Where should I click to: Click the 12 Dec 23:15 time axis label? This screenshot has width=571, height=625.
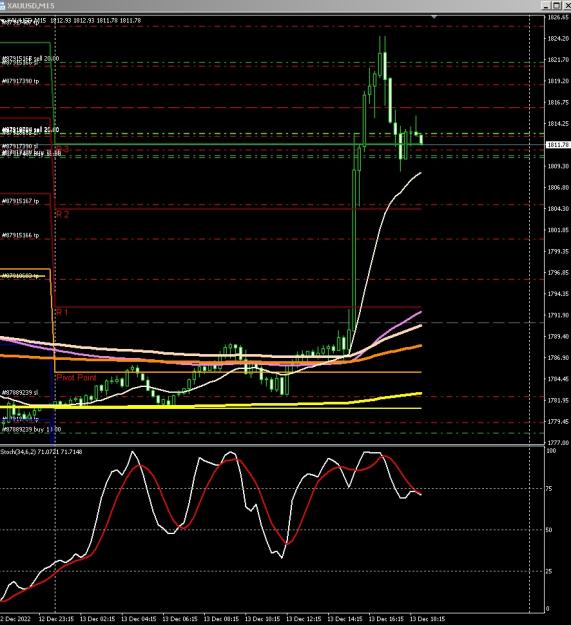click(x=56, y=619)
